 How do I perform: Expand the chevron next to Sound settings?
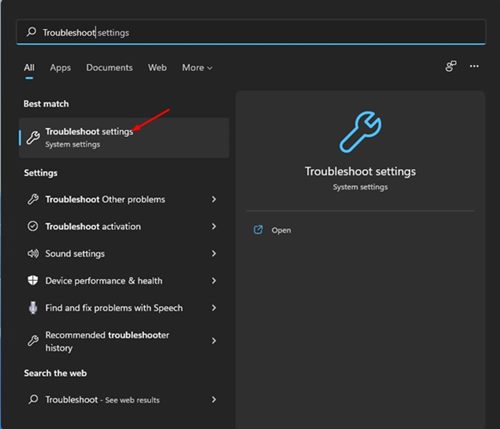[214, 253]
